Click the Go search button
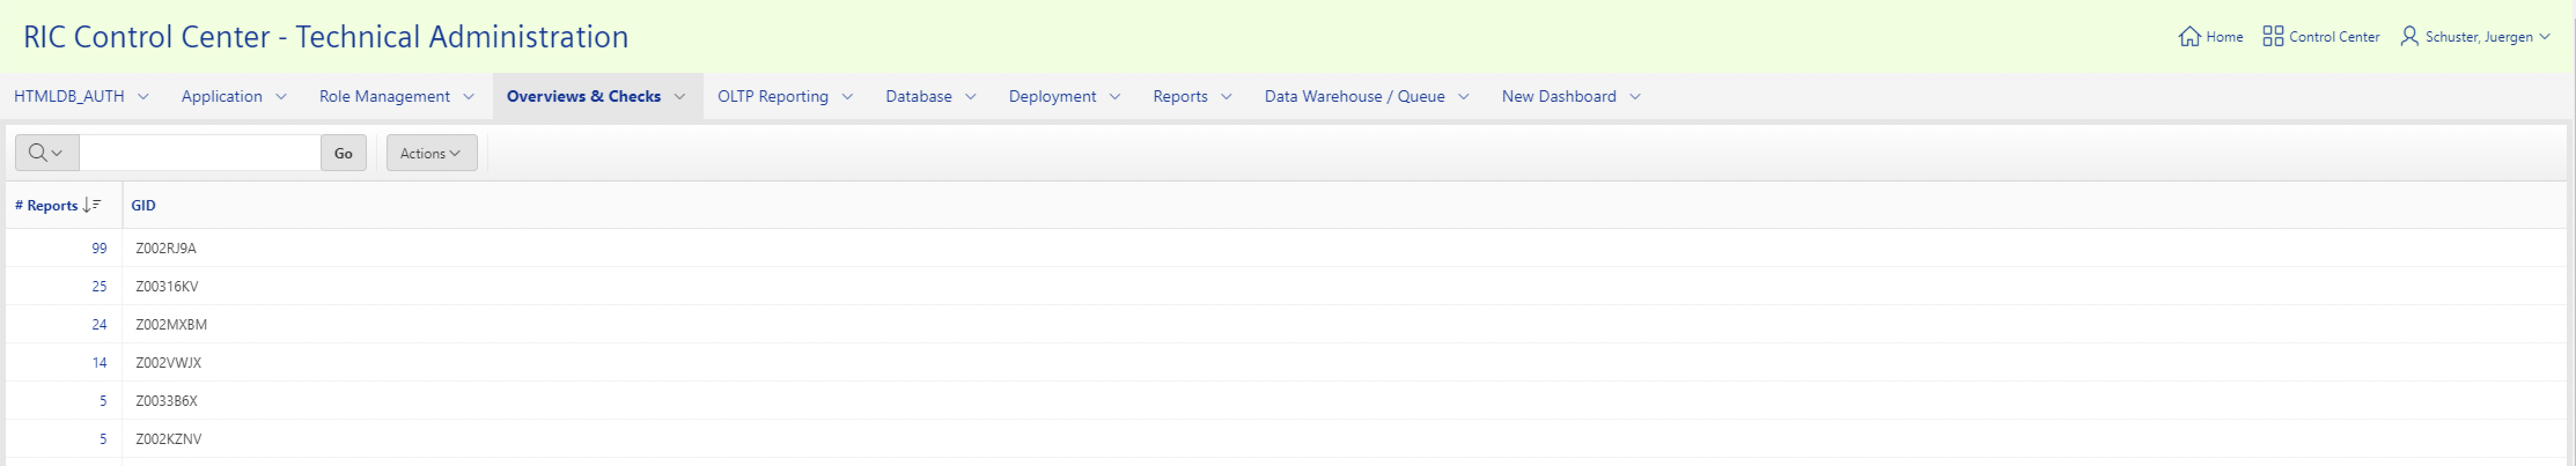The image size is (2576, 466). click(343, 153)
